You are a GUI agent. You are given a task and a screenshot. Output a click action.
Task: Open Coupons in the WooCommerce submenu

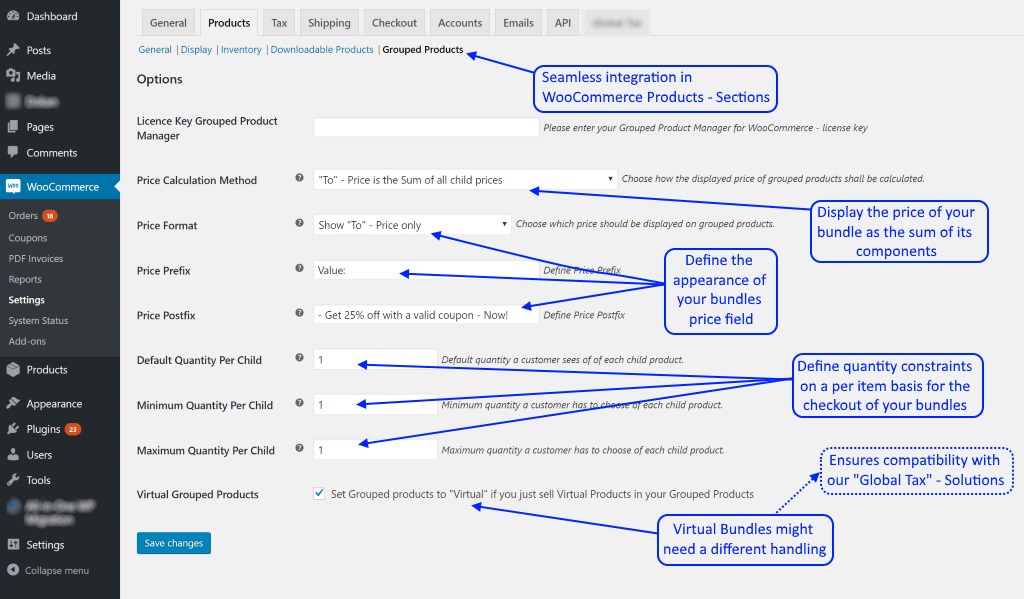pyautogui.click(x=27, y=238)
